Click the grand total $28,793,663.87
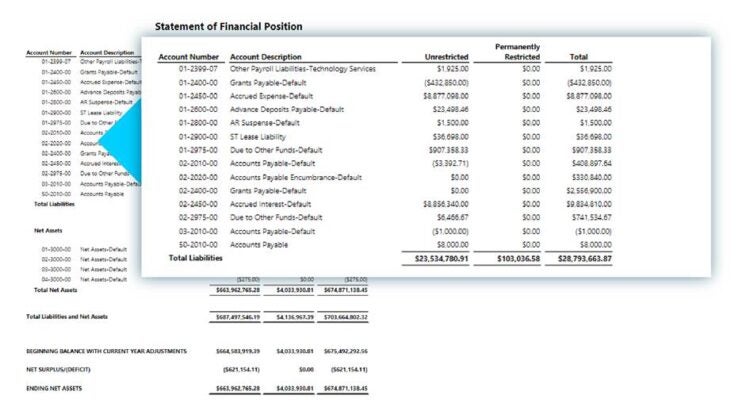The width and height of the screenshot is (742, 411). tap(584, 259)
